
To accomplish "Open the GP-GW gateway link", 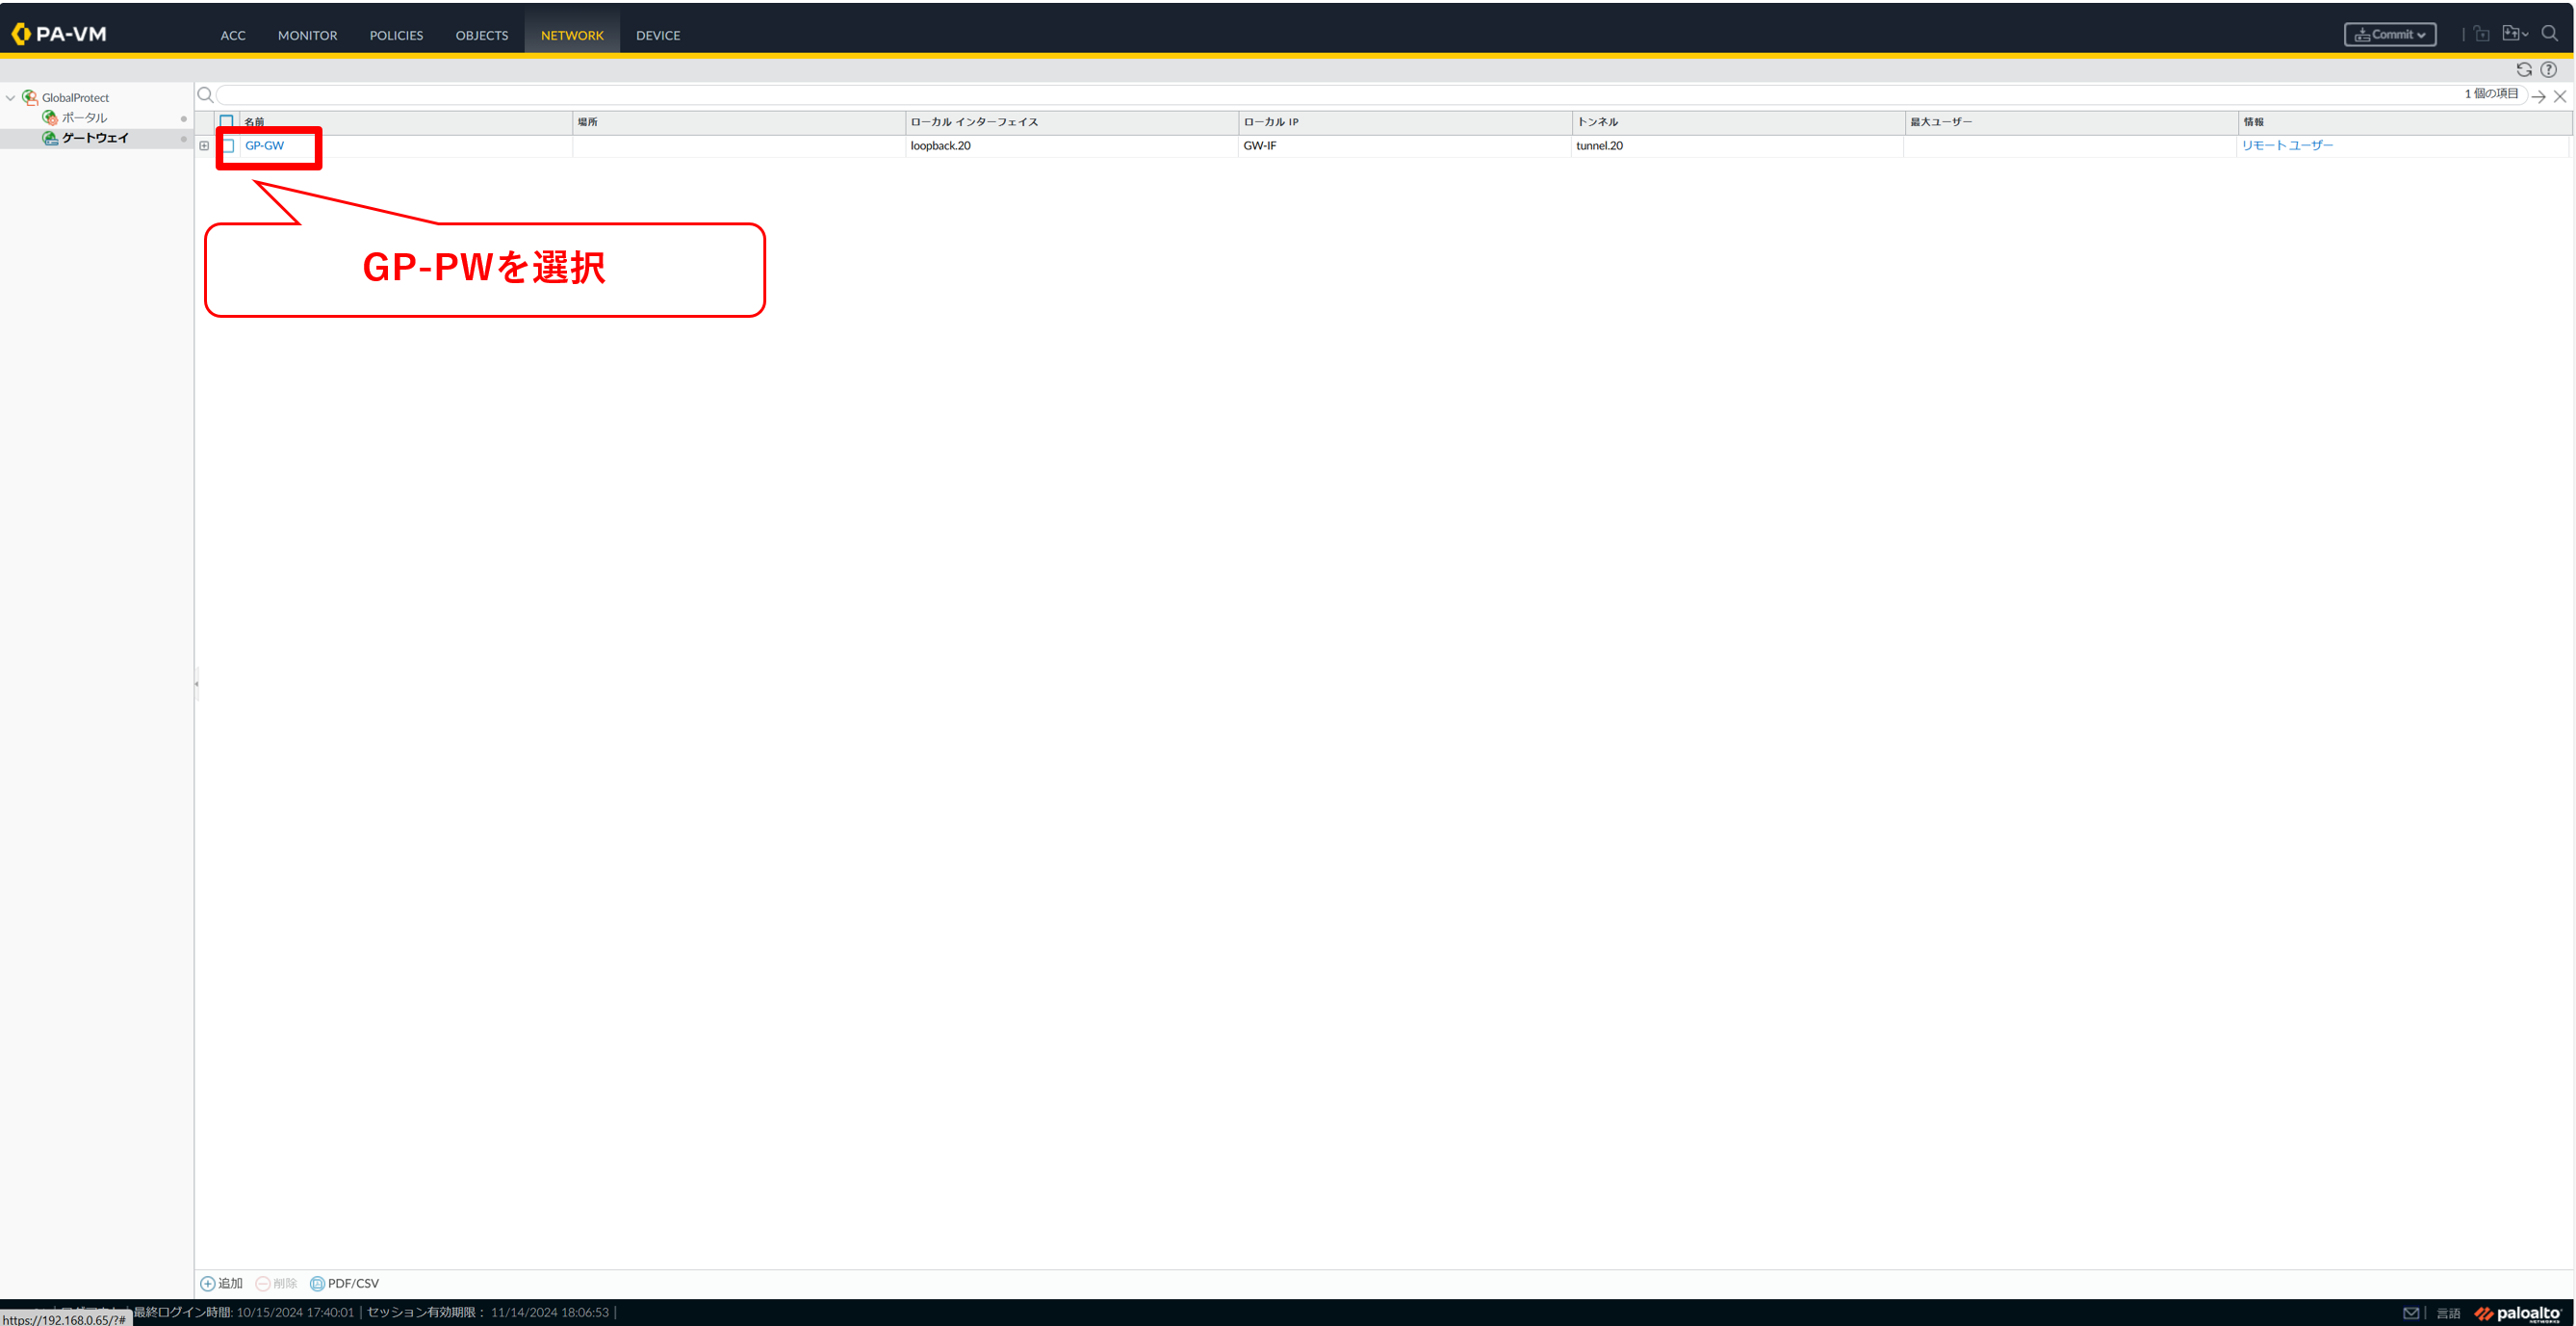I will 264,146.
